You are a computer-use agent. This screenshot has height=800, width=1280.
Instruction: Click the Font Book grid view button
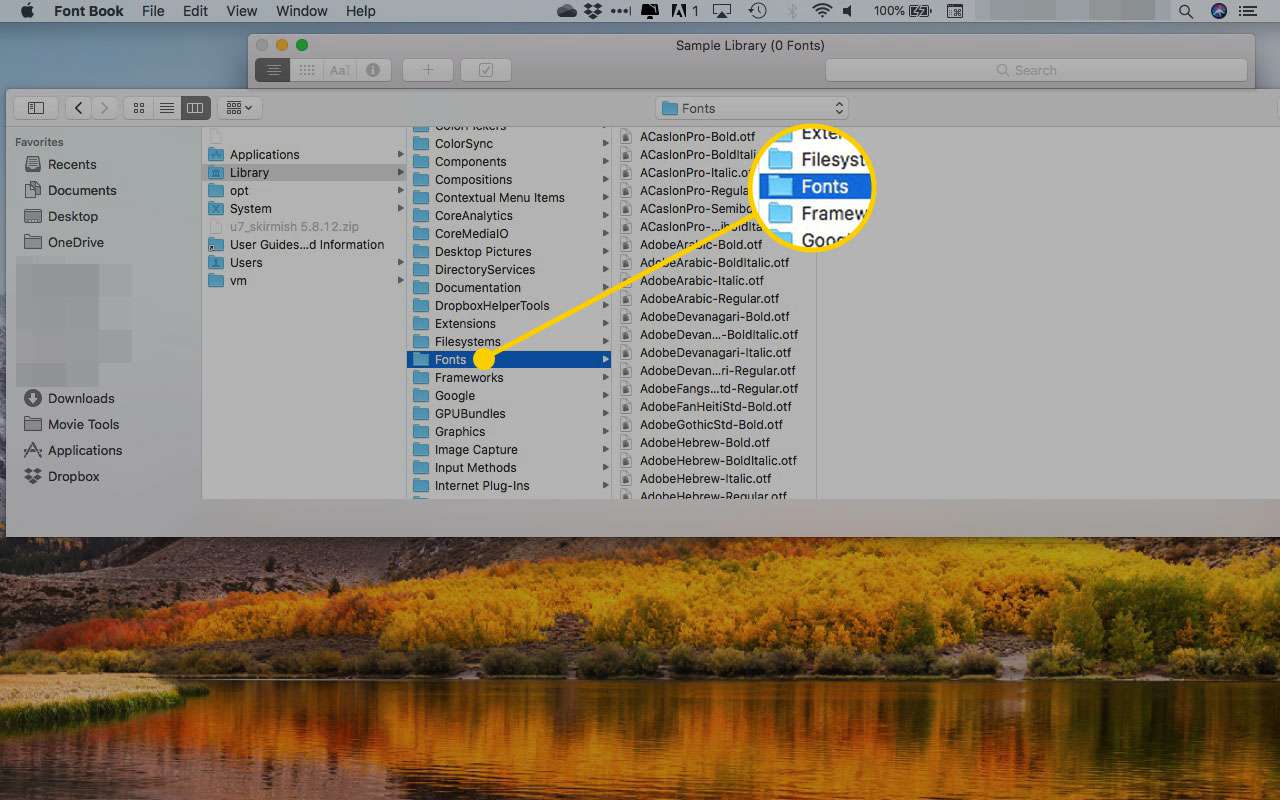point(307,70)
